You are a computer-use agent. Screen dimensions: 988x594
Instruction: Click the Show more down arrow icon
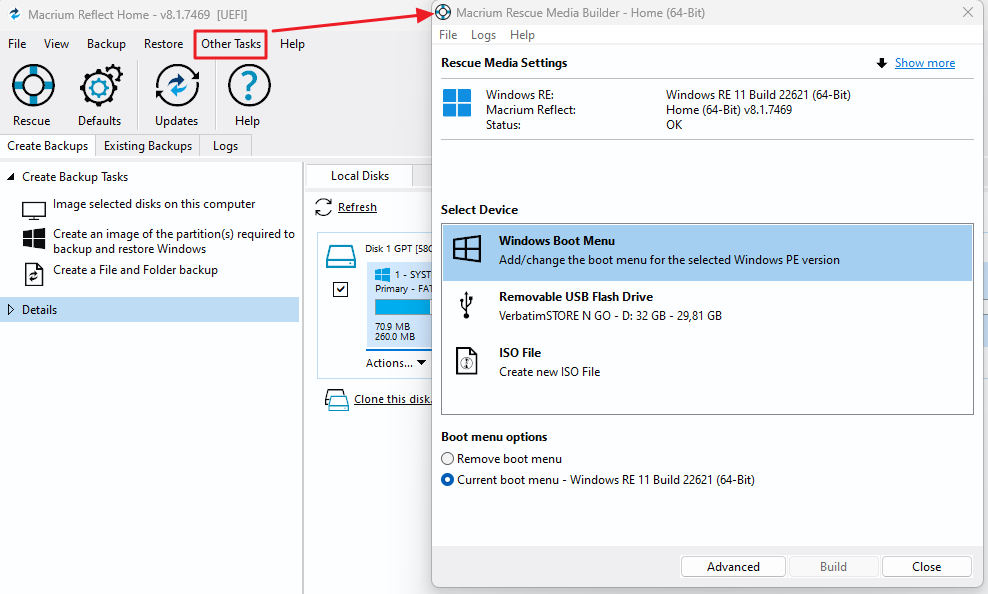pos(882,63)
